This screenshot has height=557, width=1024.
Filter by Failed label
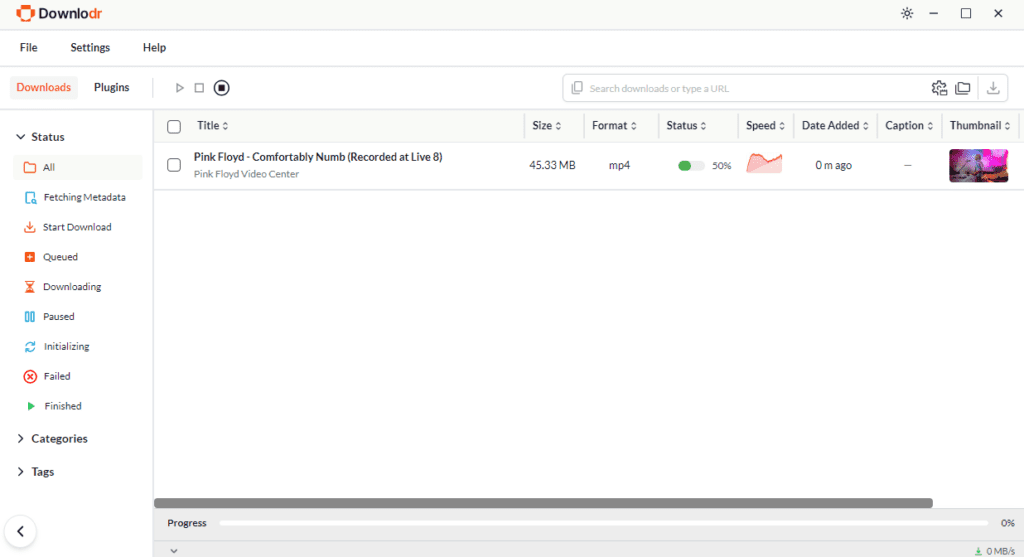pyautogui.click(x=57, y=377)
